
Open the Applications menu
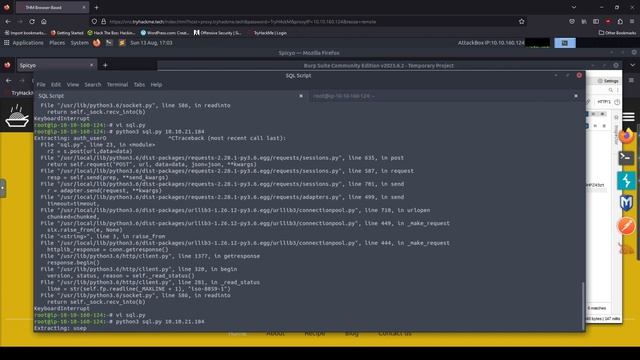pos(28,42)
